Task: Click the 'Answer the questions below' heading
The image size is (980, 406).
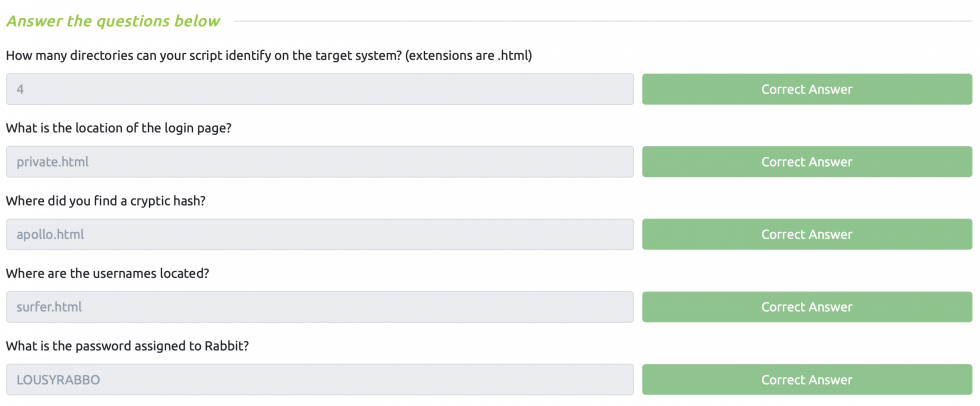Action: [x=113, y=21]
